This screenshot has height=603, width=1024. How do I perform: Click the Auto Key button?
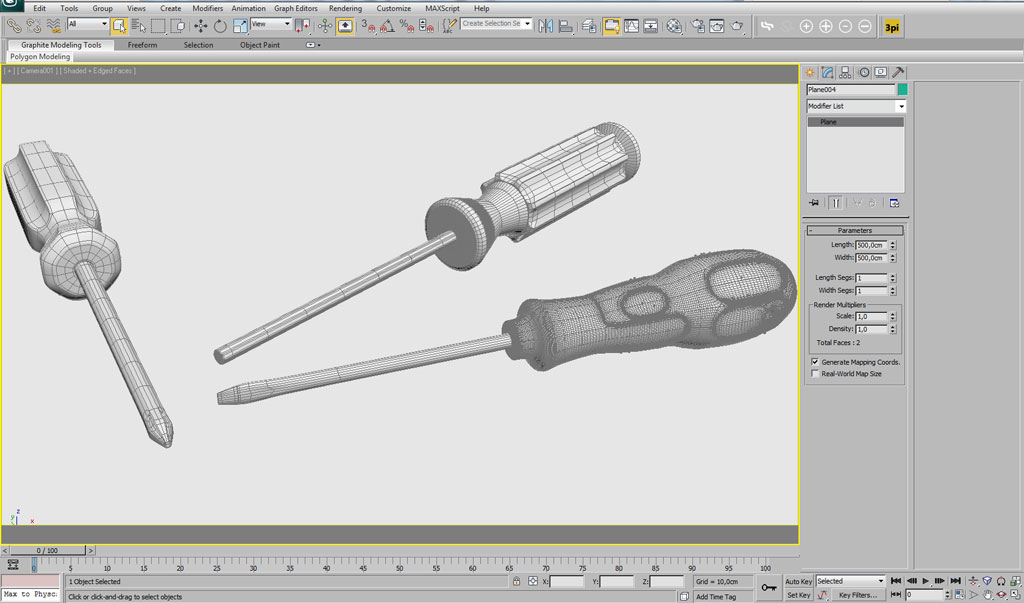click(x=798, y=581)
